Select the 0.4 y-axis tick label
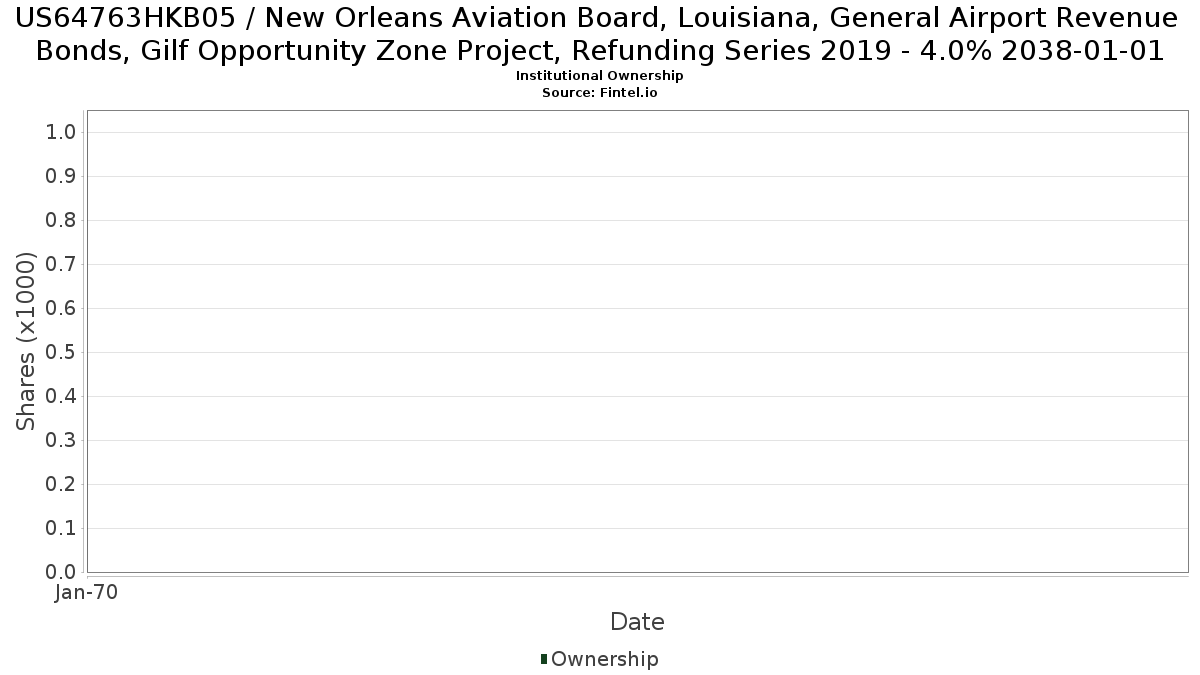 pyautogui.click(x=61, y=397)
